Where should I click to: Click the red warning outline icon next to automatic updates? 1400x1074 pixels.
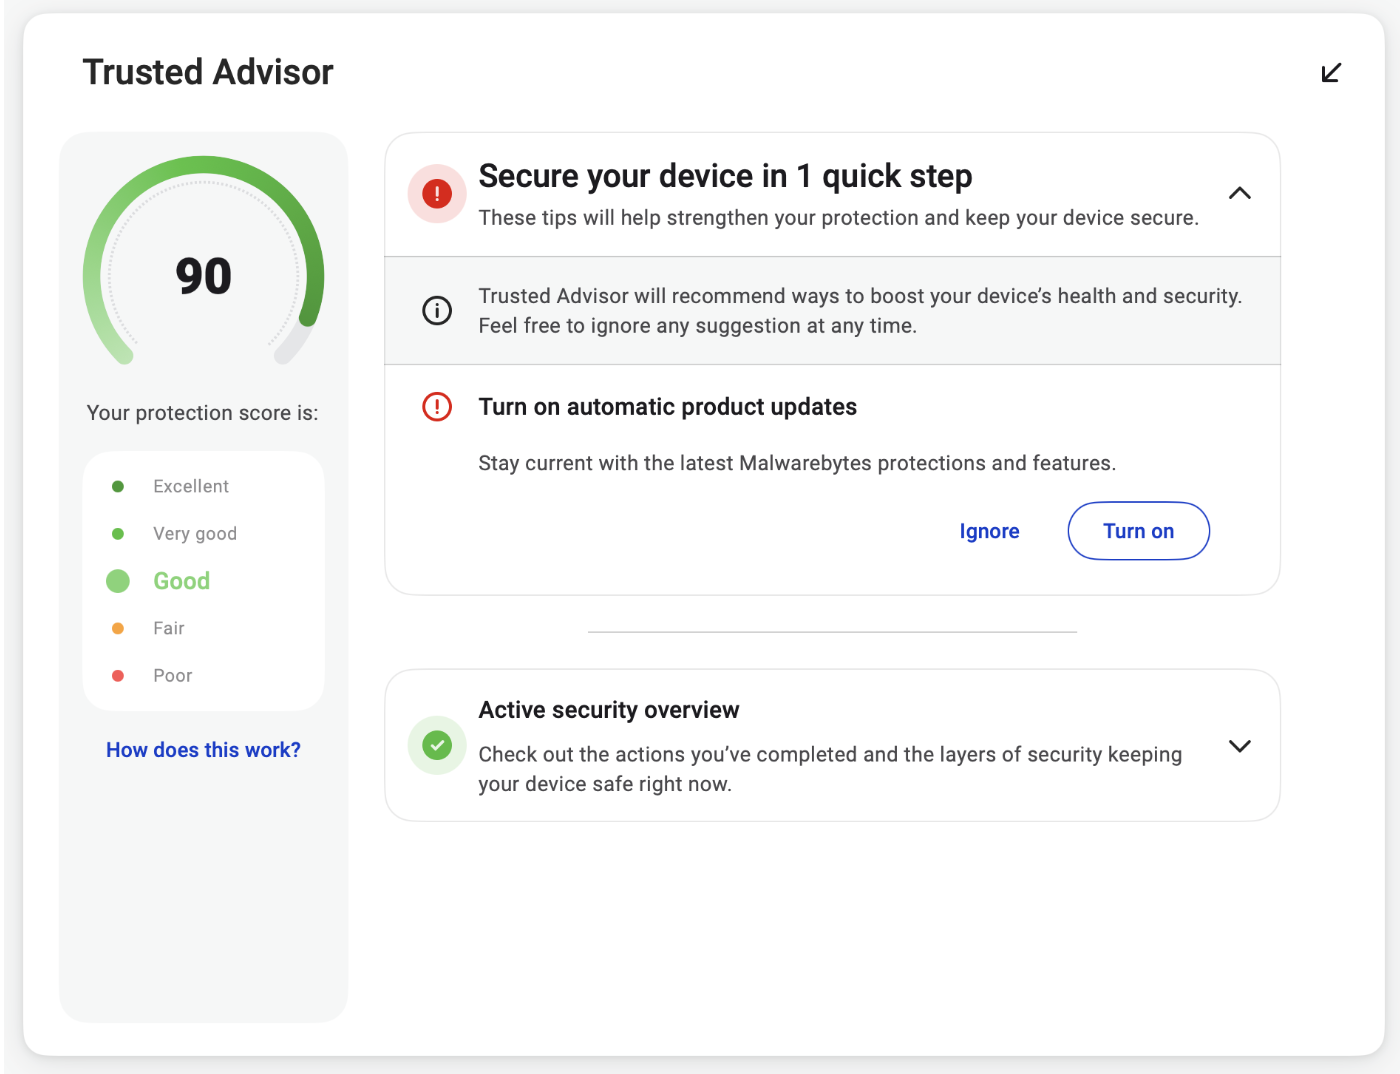pyautogui.click(x=437, y=407)
